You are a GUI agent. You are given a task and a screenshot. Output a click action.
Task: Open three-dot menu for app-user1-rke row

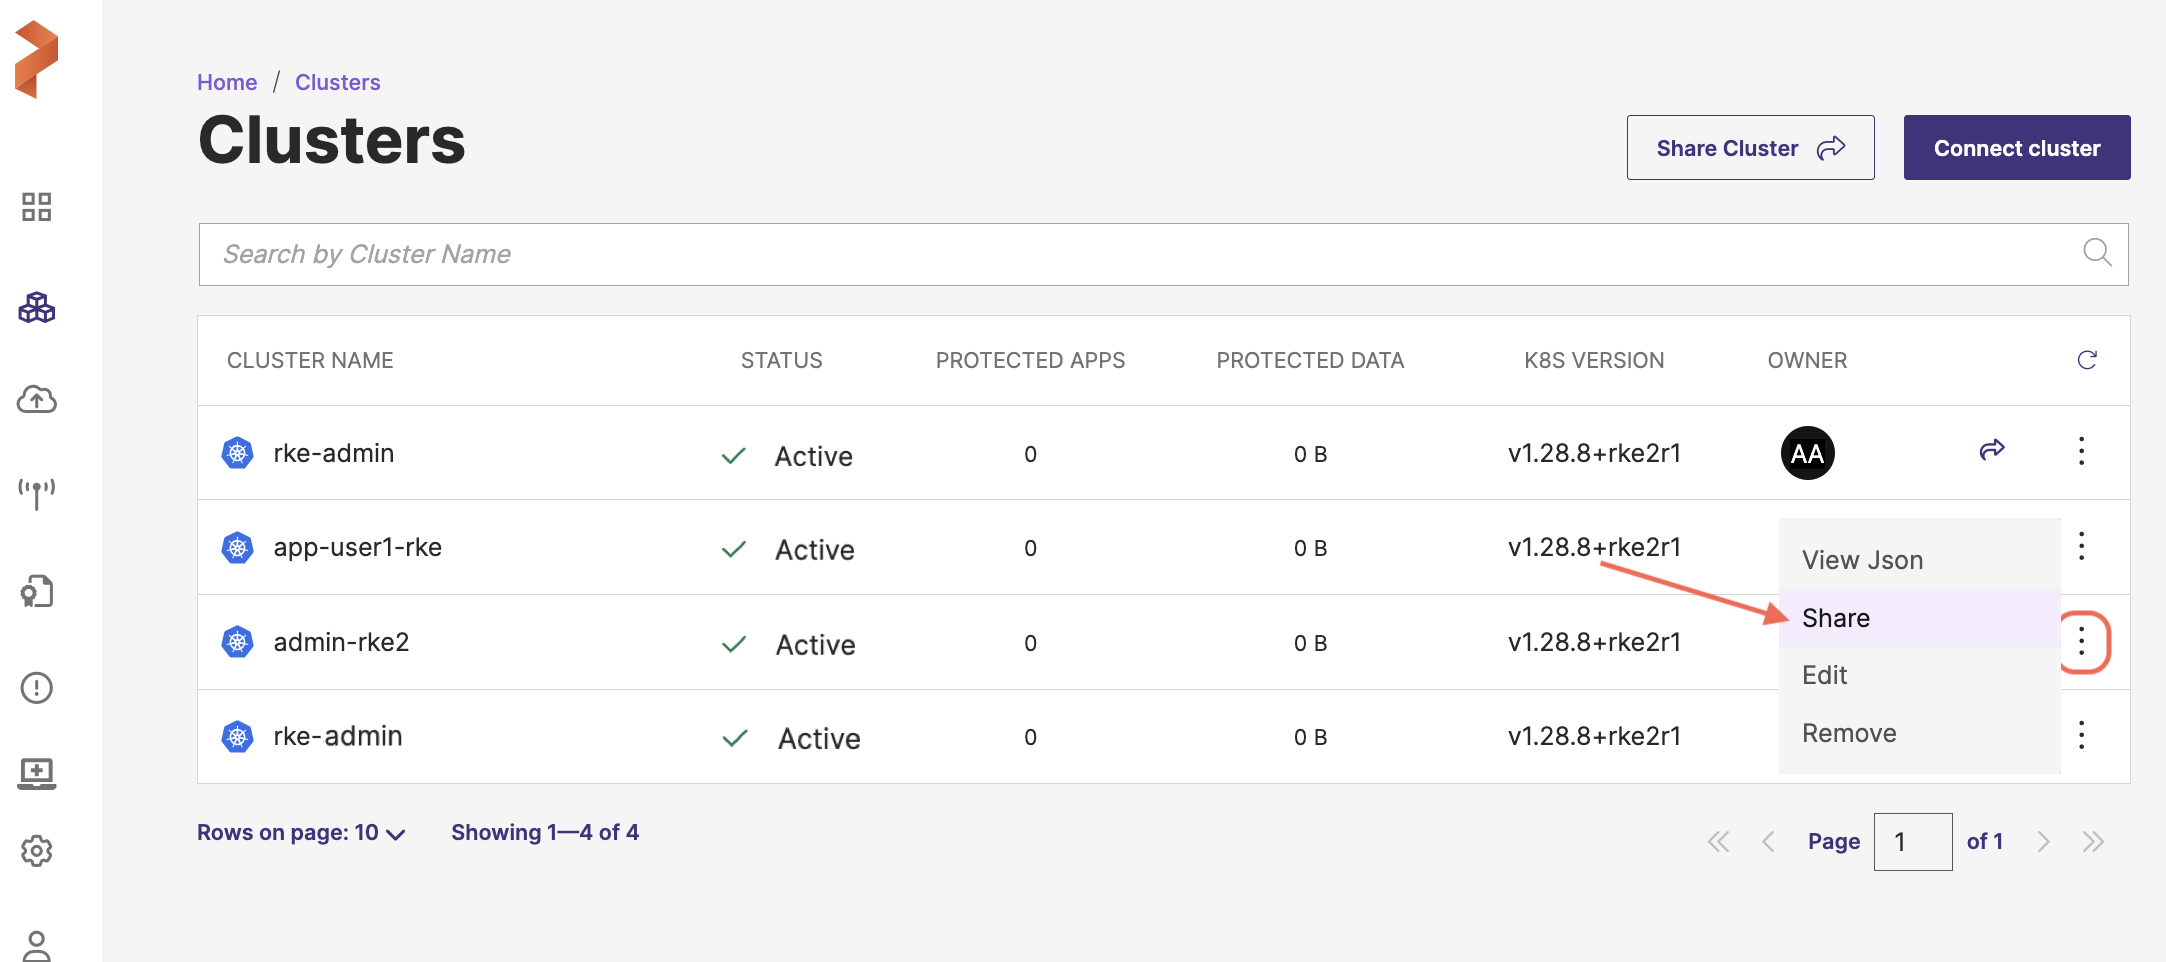click(2081, 546)
